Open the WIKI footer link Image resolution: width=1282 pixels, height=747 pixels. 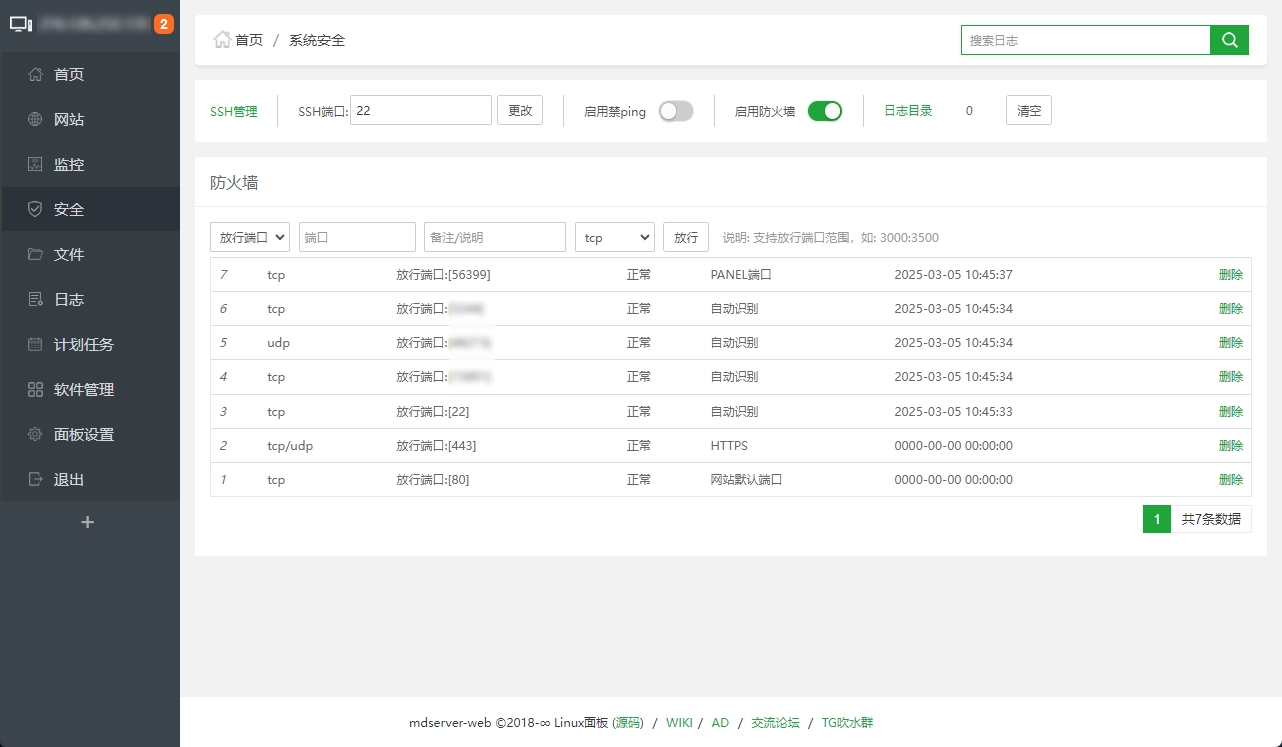point(679,723)
